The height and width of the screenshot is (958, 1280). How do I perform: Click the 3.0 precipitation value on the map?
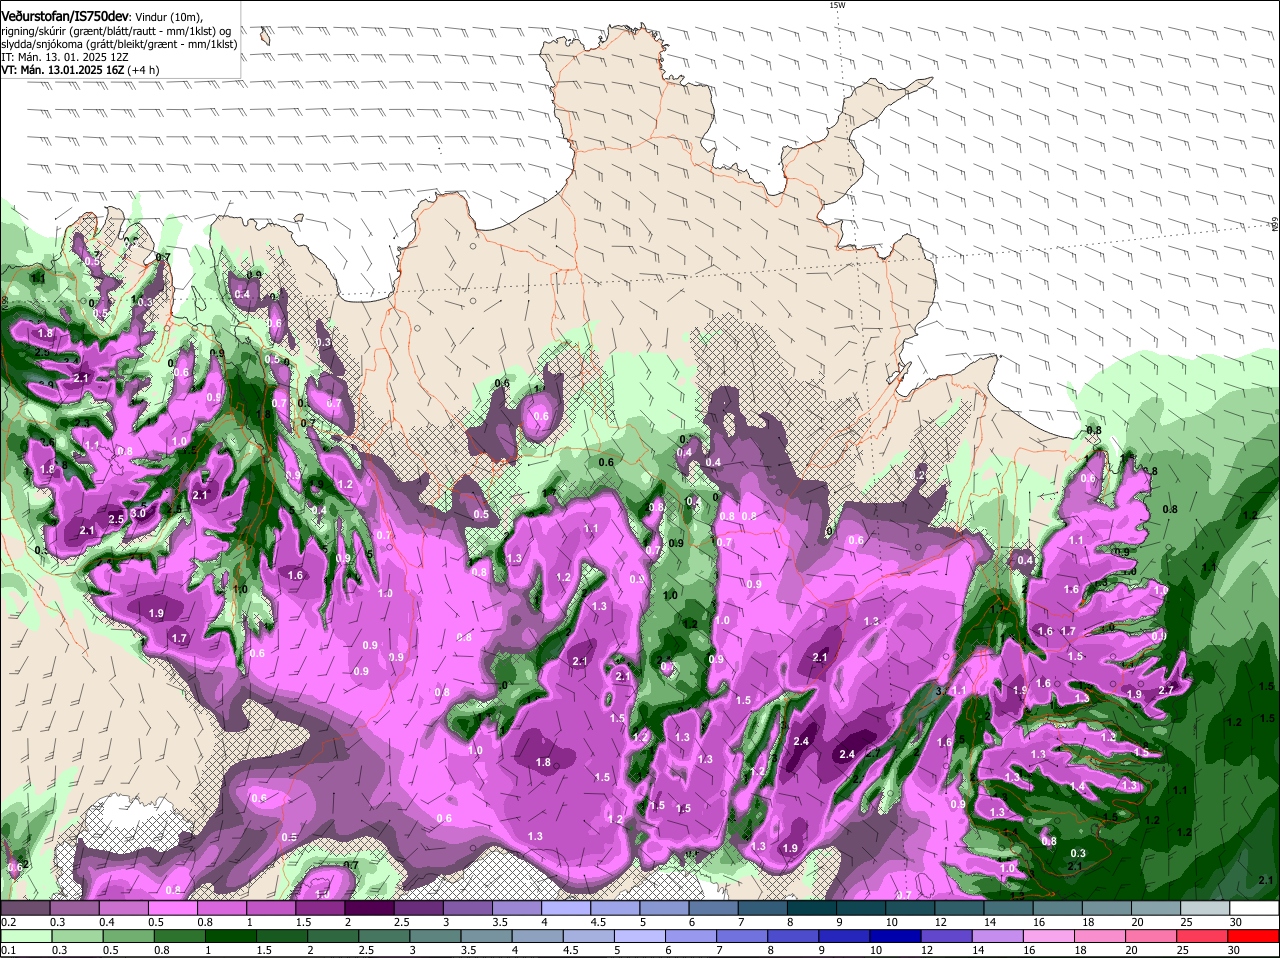(138, 513)
